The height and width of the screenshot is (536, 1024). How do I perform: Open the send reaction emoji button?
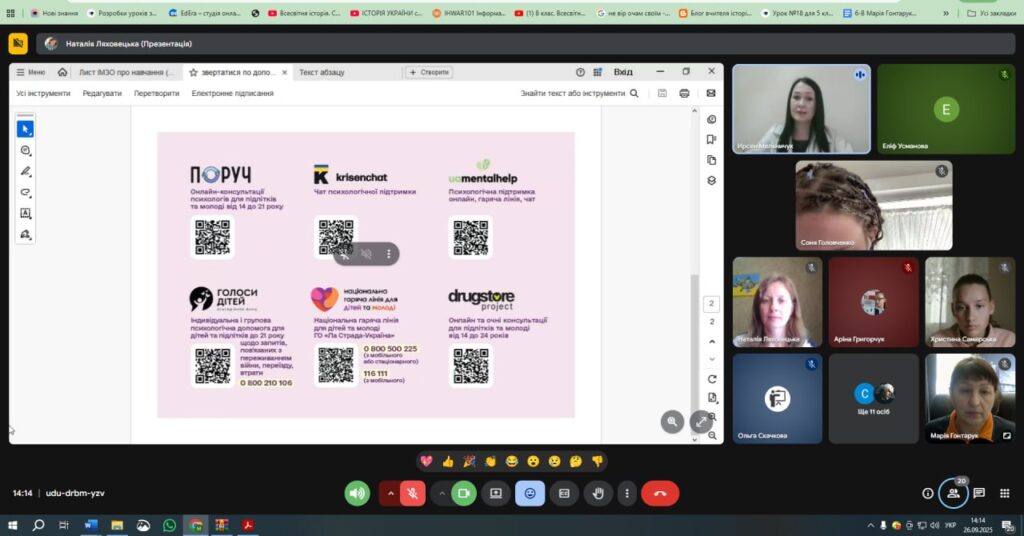[529, 493]
